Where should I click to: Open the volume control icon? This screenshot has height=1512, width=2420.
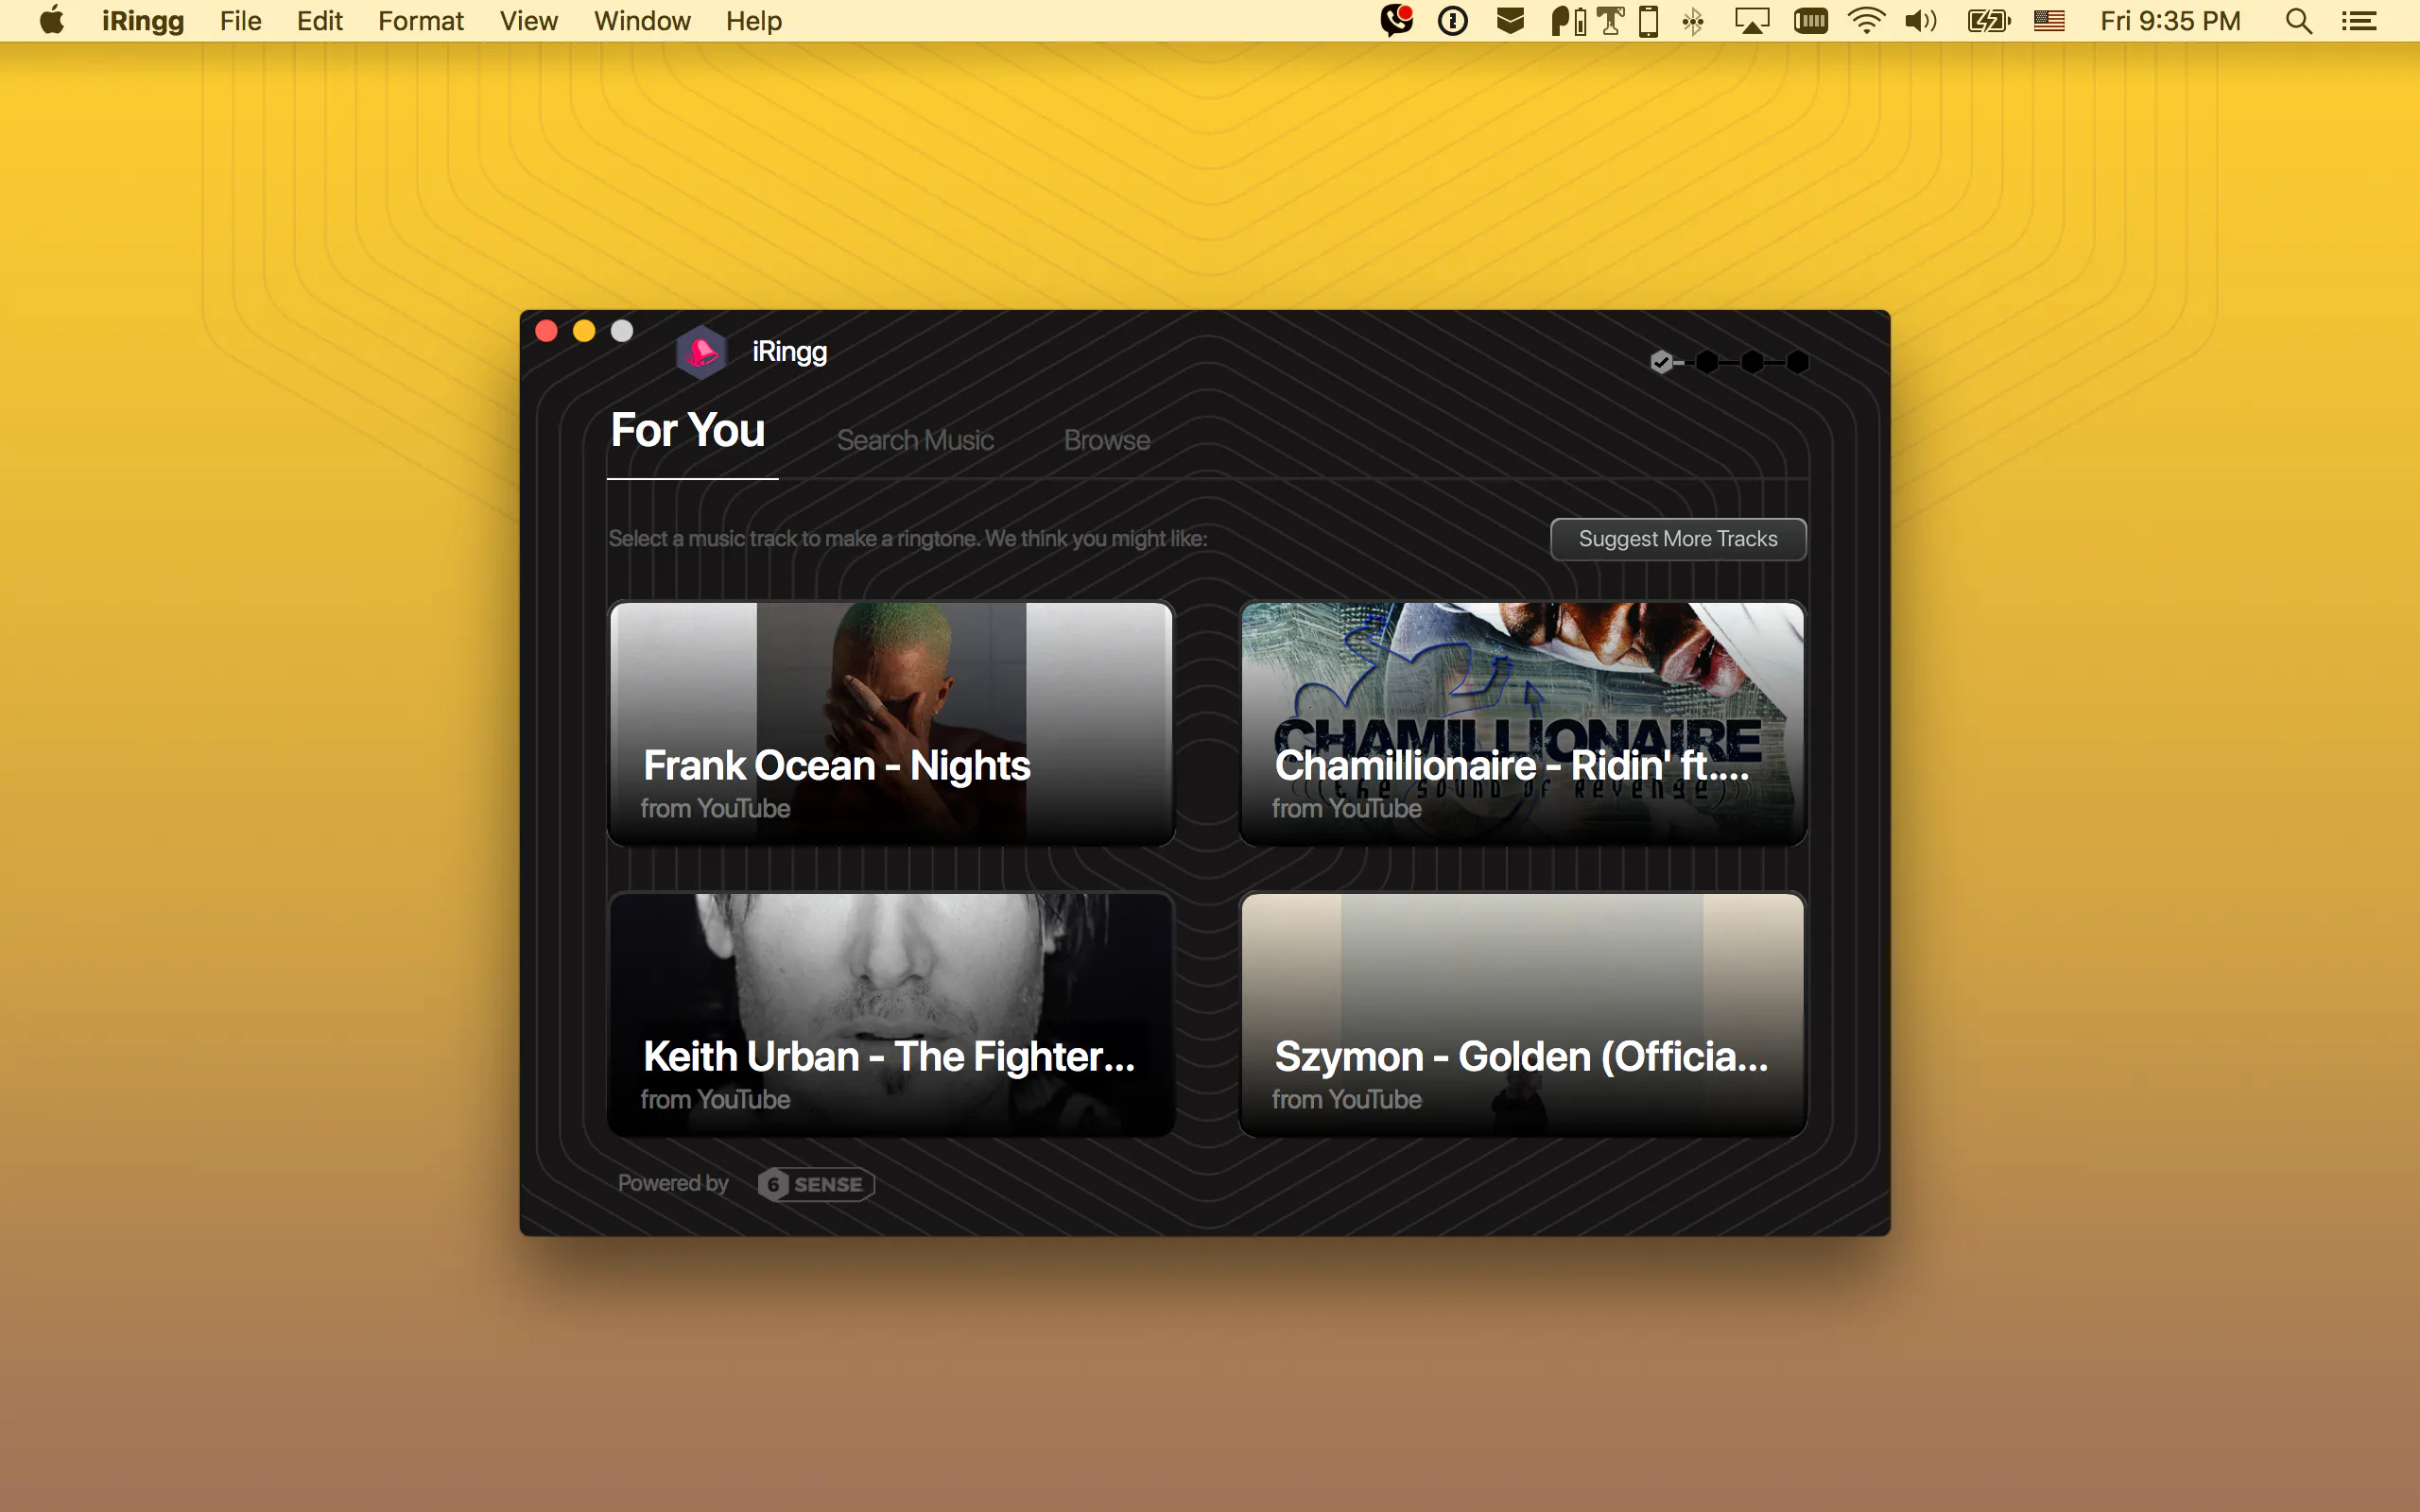click(x=1921, y=21)
